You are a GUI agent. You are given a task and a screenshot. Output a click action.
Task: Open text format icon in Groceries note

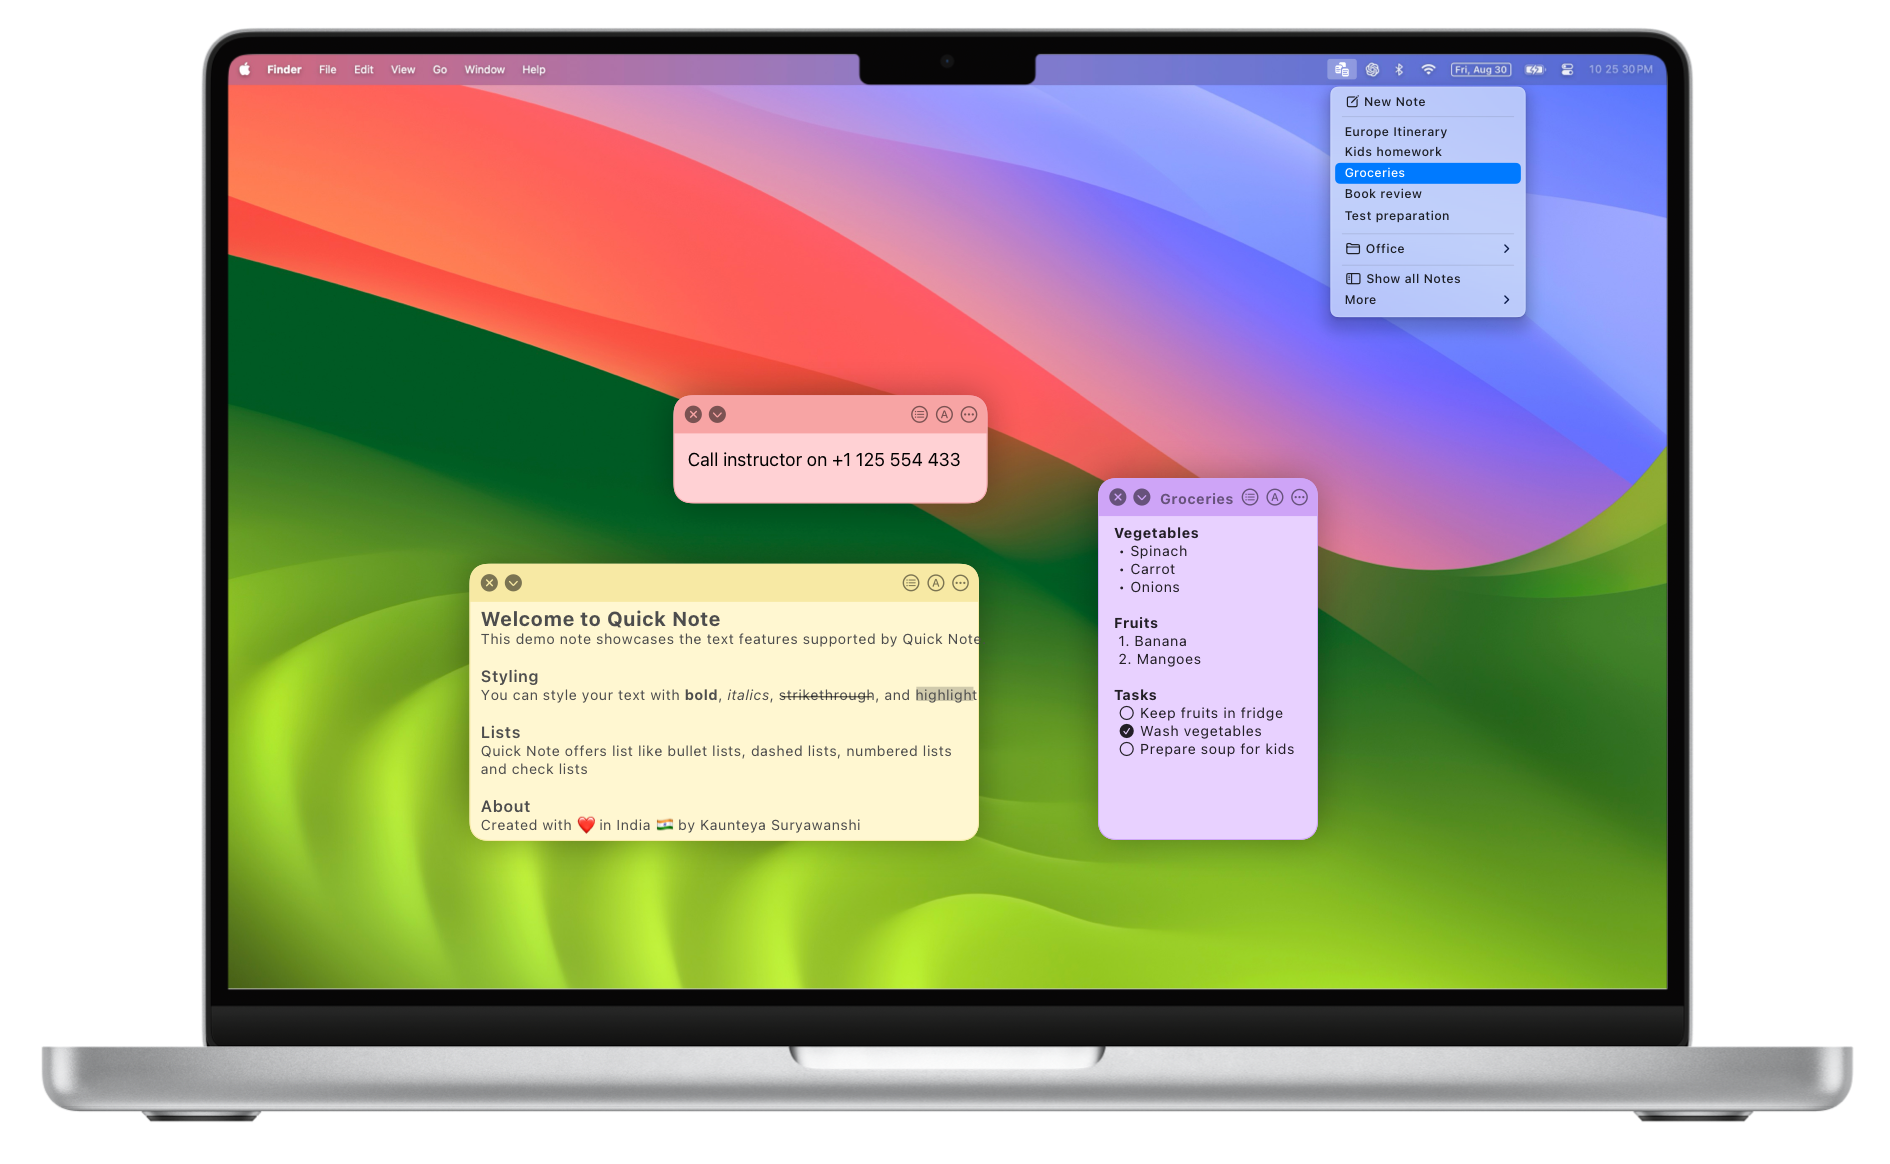click(x=1275, y=497)
